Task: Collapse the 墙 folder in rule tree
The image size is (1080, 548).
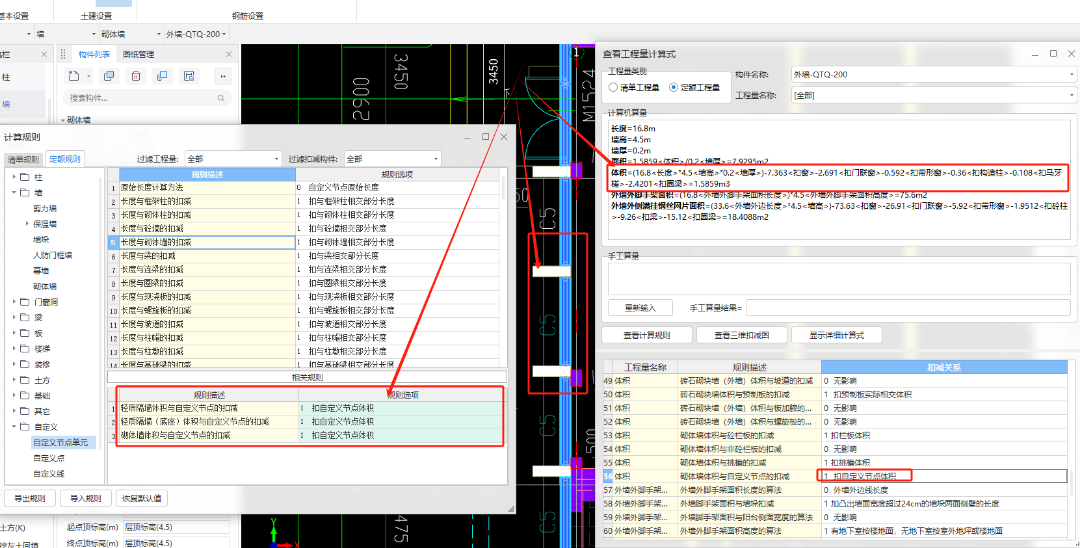Action: [x=14, y=192]
